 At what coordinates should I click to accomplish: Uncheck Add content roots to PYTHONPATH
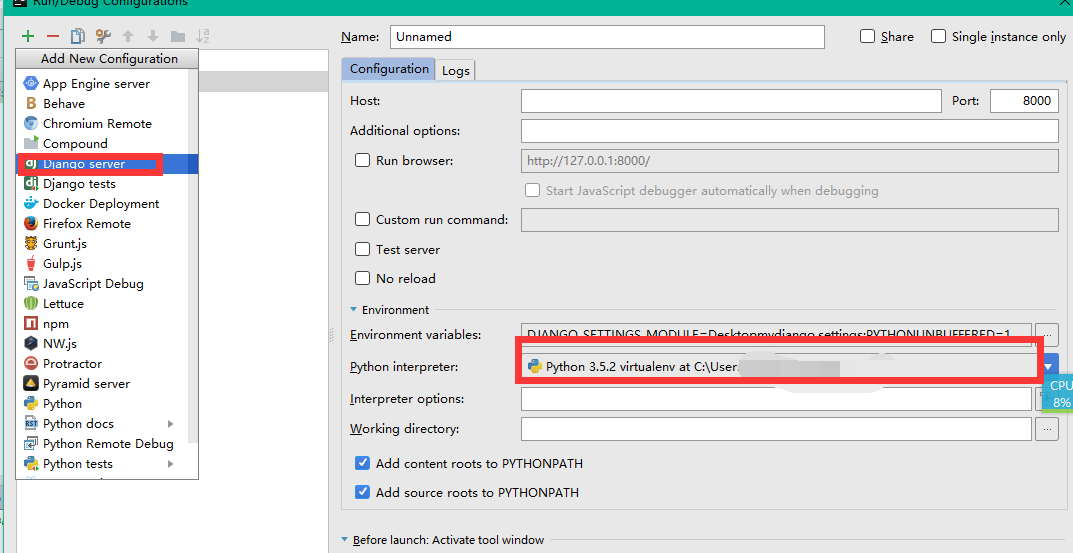click(x=362, y=463)
